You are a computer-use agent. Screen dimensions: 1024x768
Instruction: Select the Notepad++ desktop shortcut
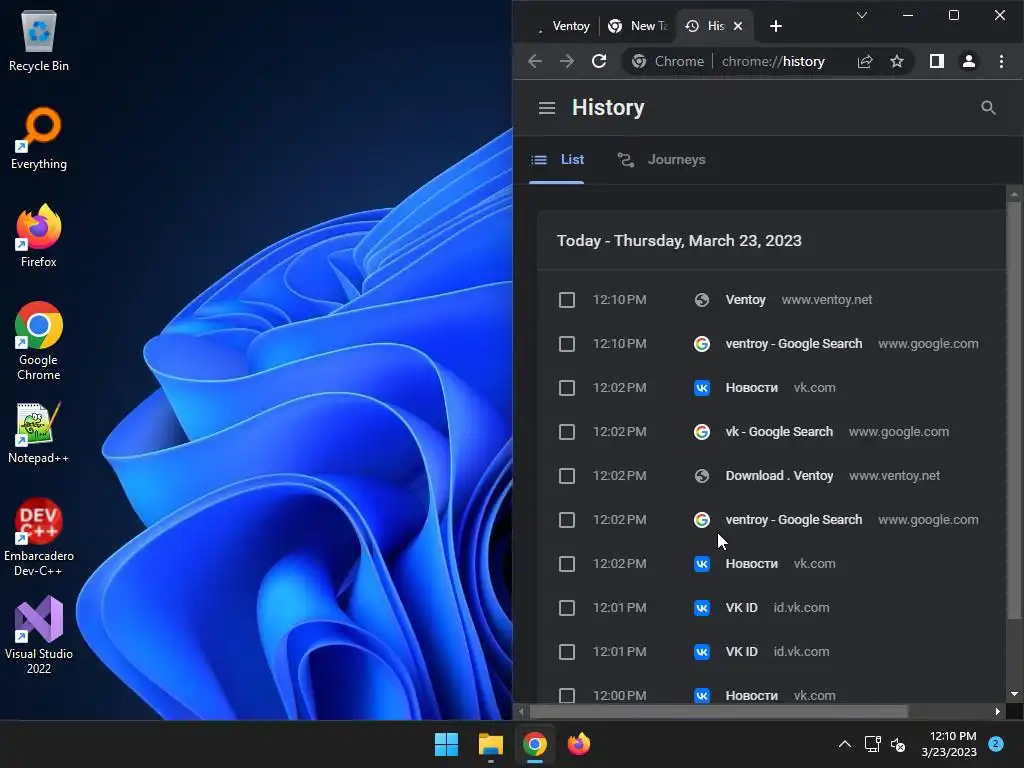[x=39, y=434]
